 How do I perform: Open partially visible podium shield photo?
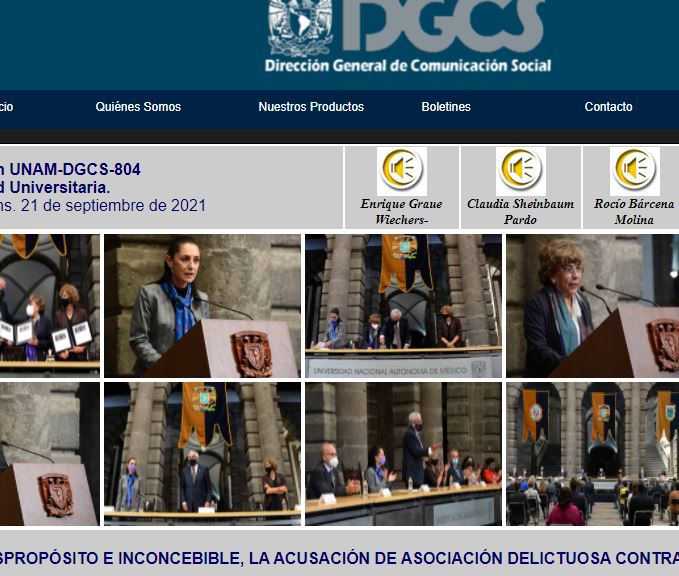click(50, 454)
